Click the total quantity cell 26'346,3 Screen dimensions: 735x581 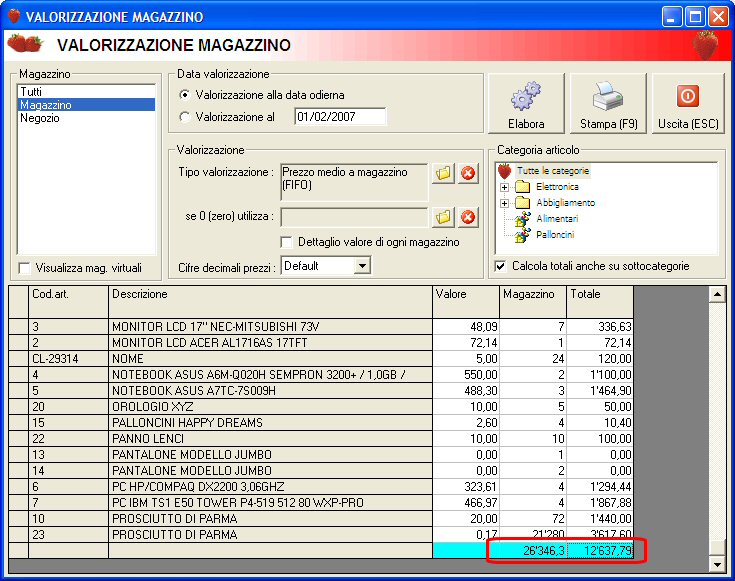pyautogui.click(x=533, y=551)
